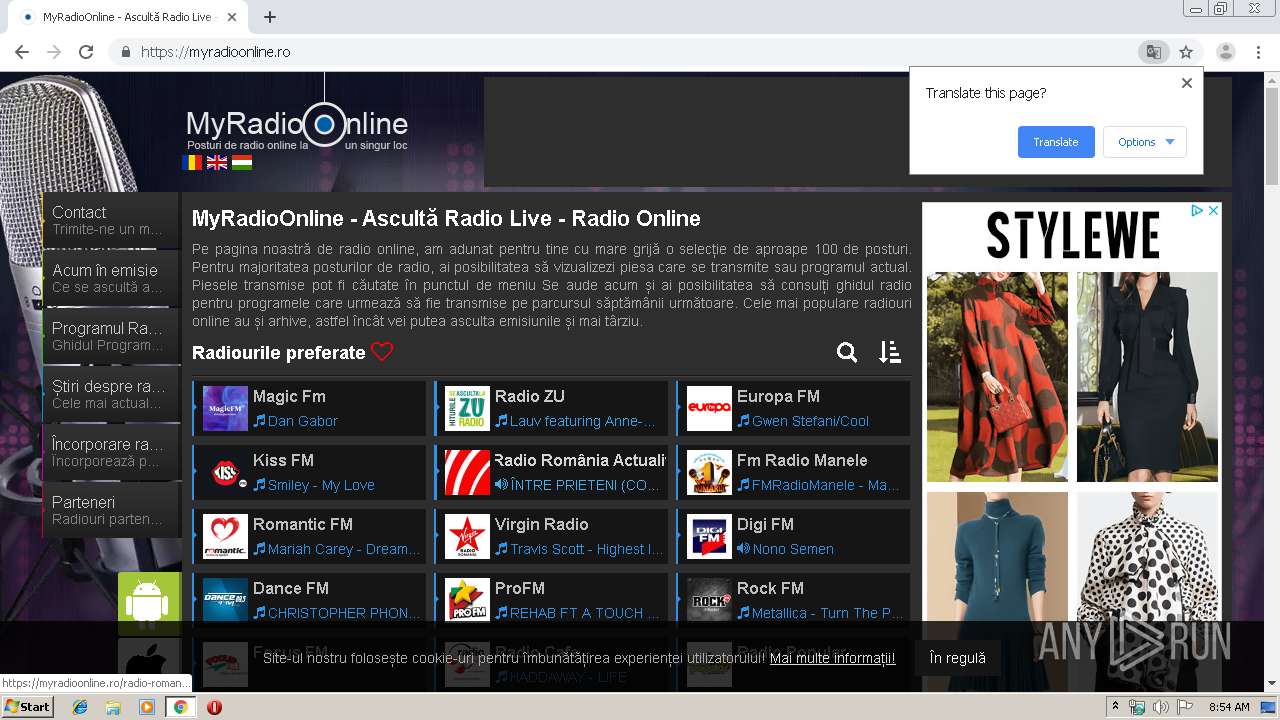
Task: Expand the translate Options dropdown
Action: [1145, 142]
